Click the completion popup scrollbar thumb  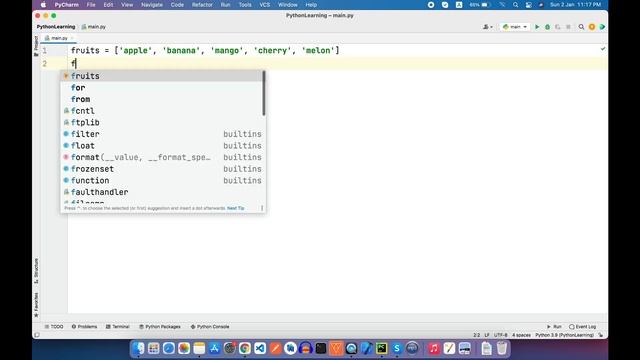coord(264,93)
